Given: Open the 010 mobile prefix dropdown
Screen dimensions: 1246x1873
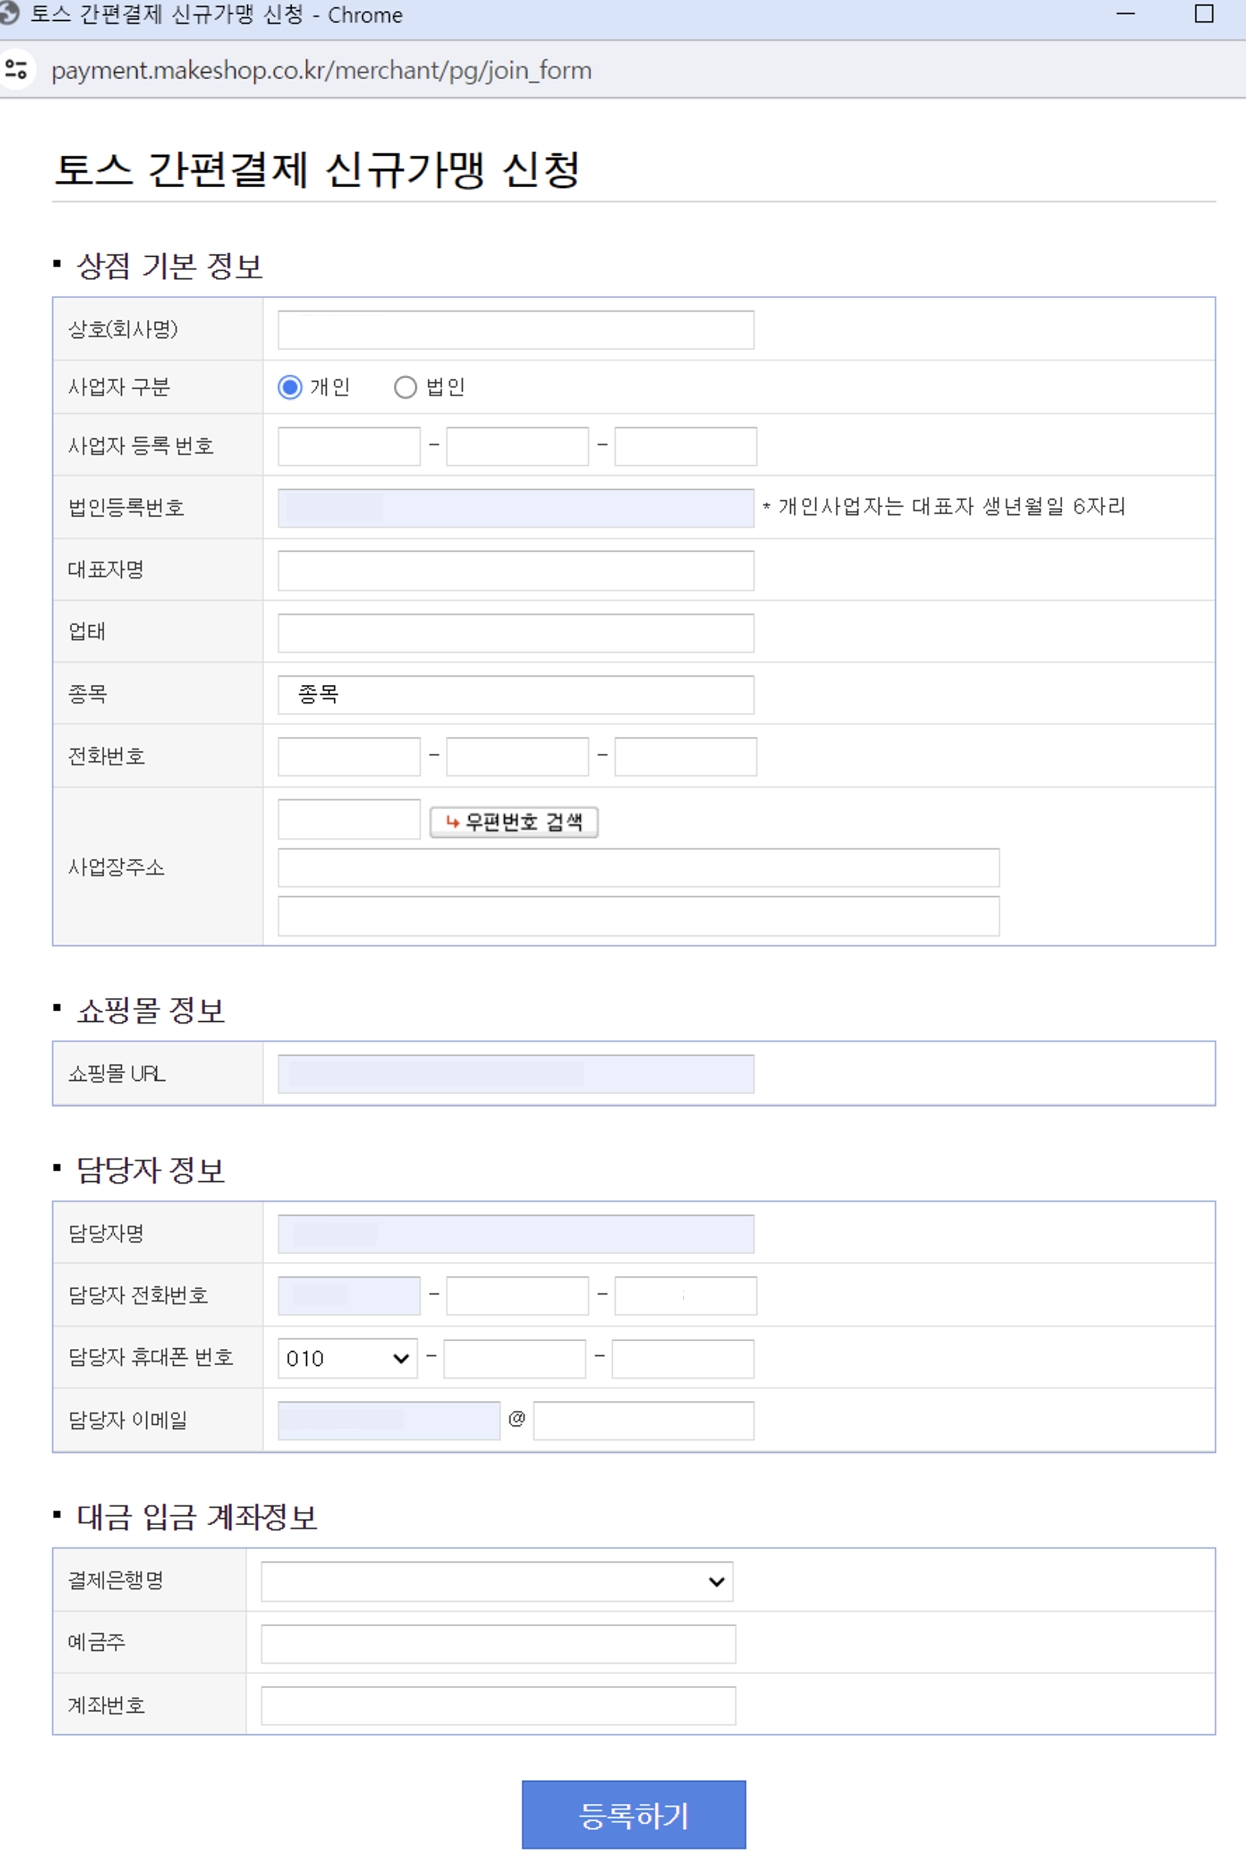Looking at the screenshot, I should 347,1358.
